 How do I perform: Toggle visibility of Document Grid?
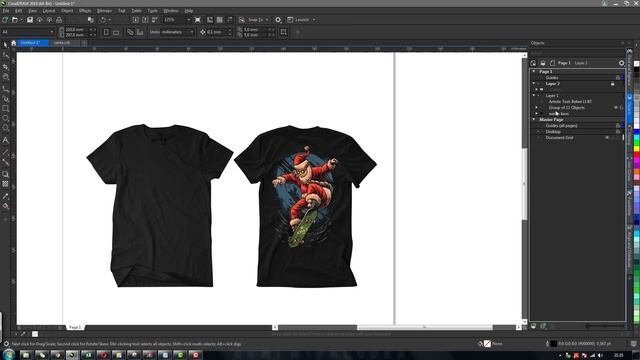(607, 138)
